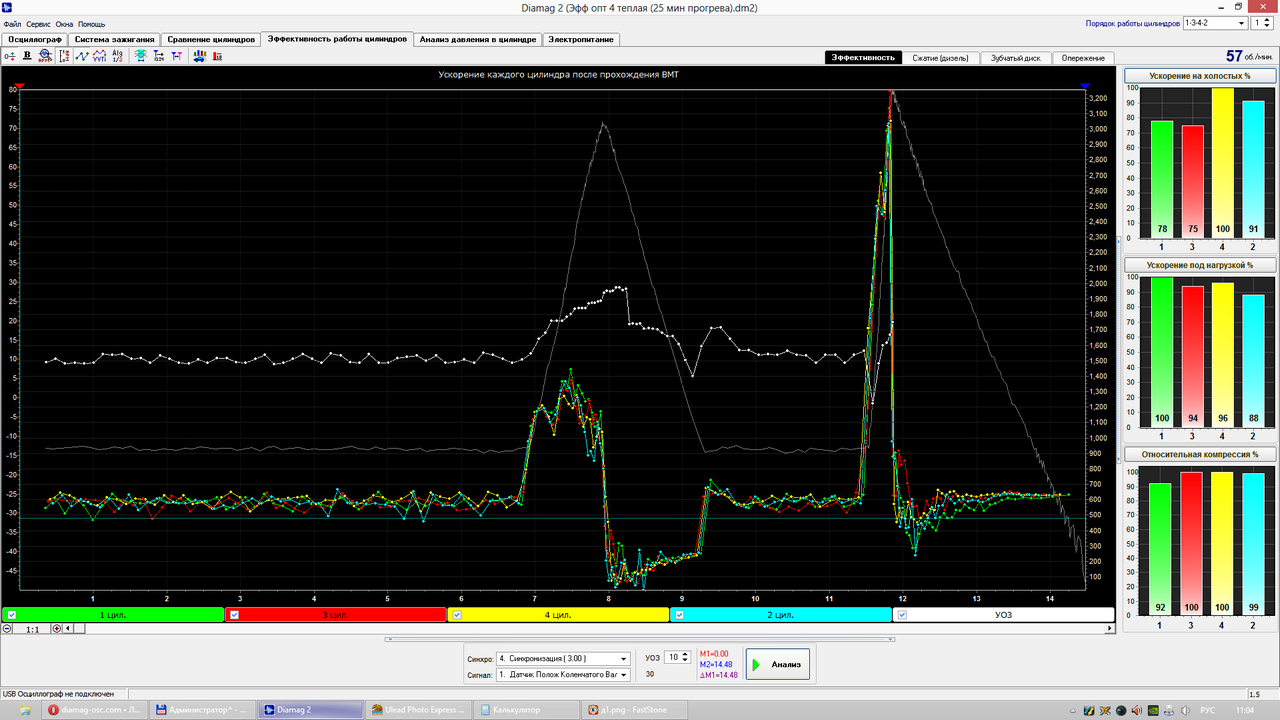Click the RPM magnifier toolbar icon
The width and height of the screenshot is (1280, 720).
(x=45, y=56)
